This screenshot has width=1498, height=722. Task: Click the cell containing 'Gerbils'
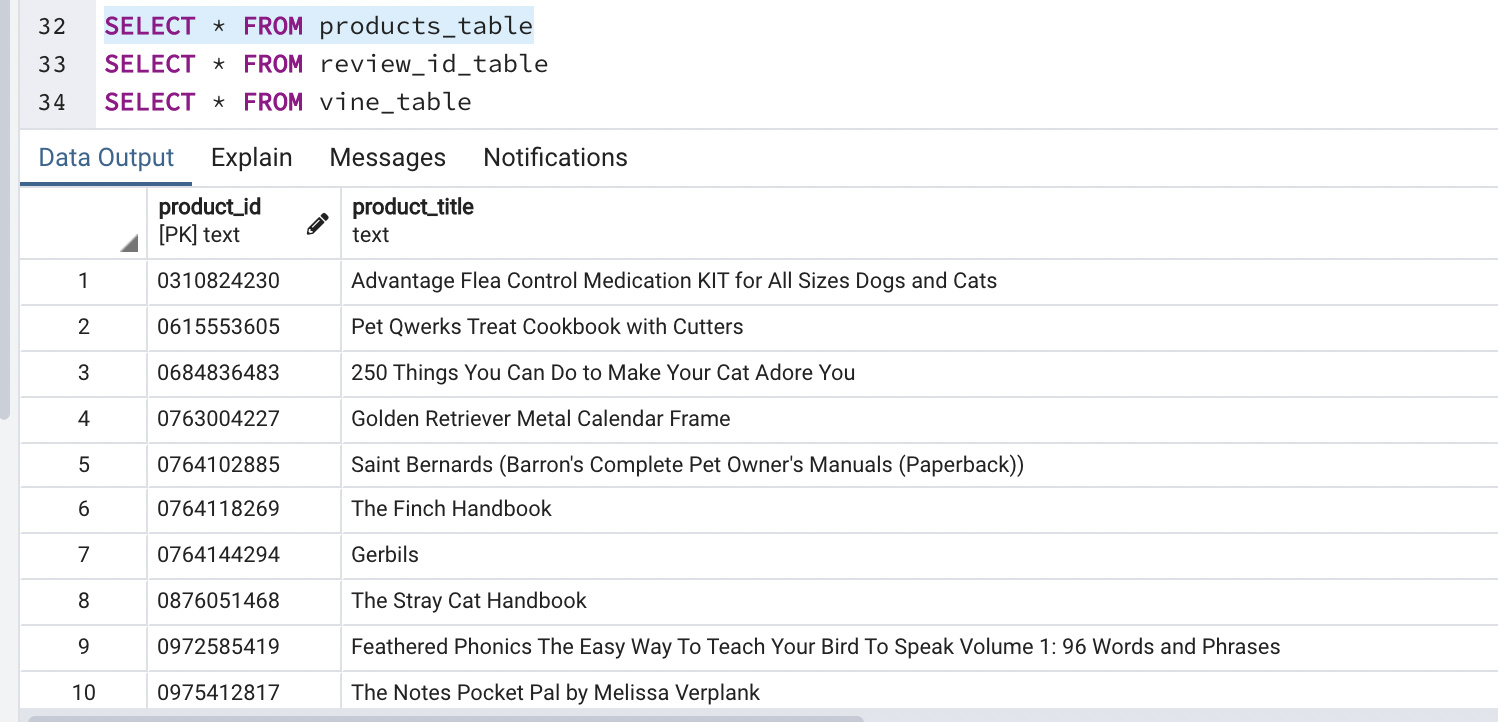(919, 555)
